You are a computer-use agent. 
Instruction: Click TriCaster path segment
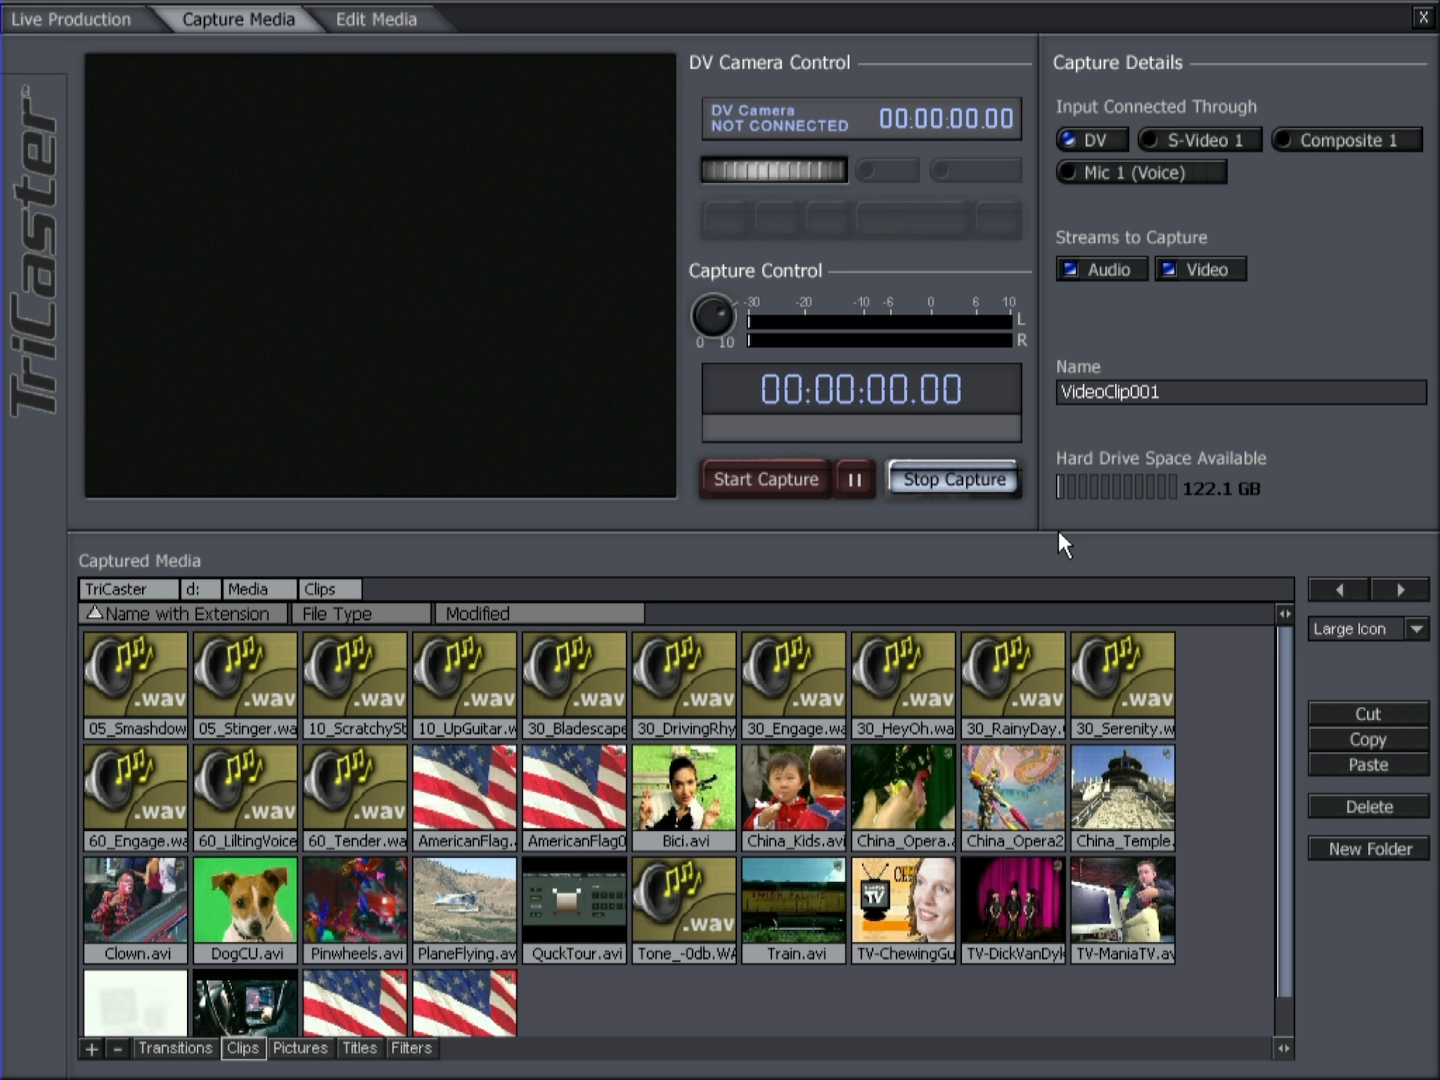coord(129,589)
